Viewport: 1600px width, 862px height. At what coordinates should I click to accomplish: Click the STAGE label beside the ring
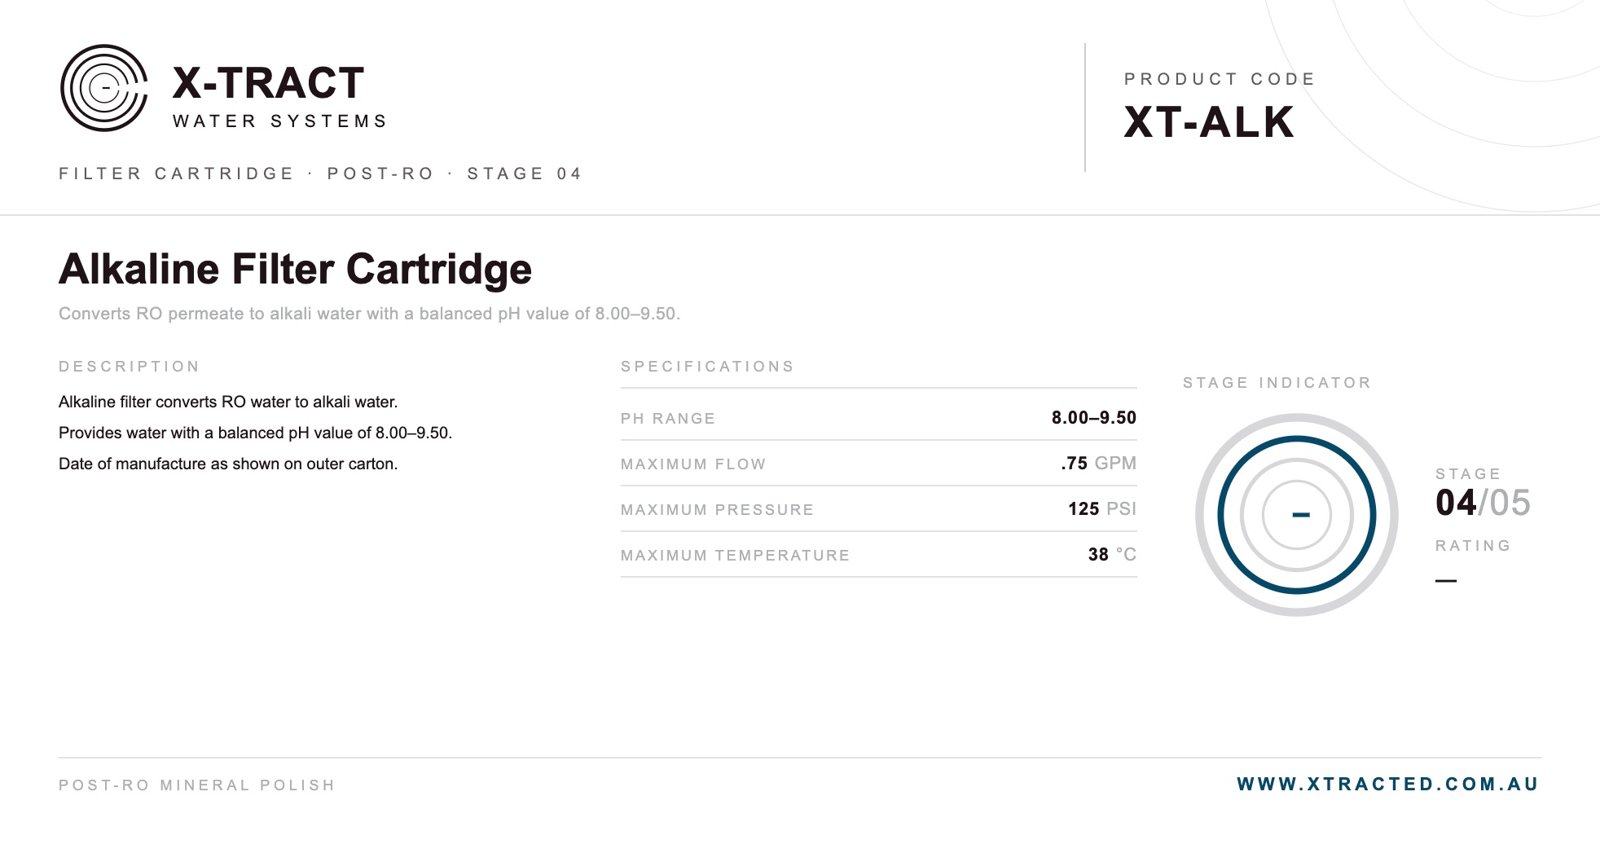(x=1468, y=474)
